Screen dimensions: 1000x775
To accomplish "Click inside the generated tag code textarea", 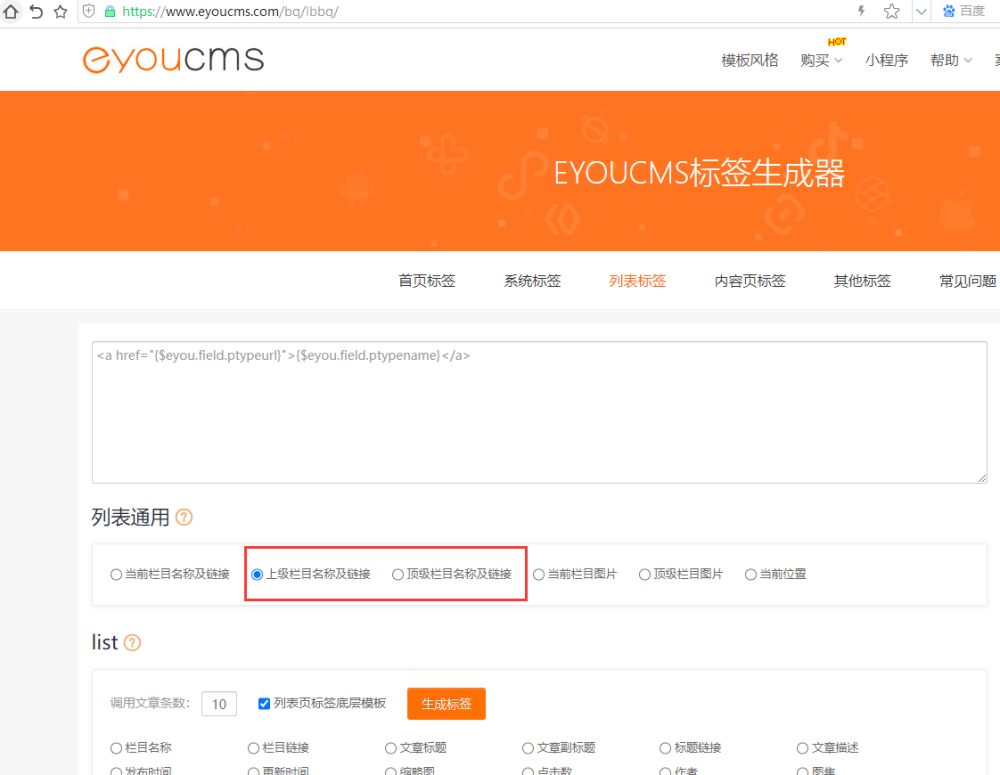I will (x=540, y=412).
